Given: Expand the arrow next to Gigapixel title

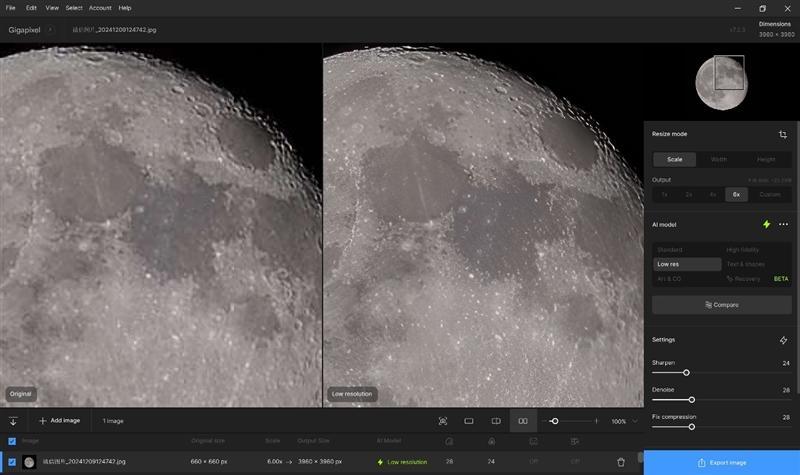Looking at the screenshot, I should (50, 30).
